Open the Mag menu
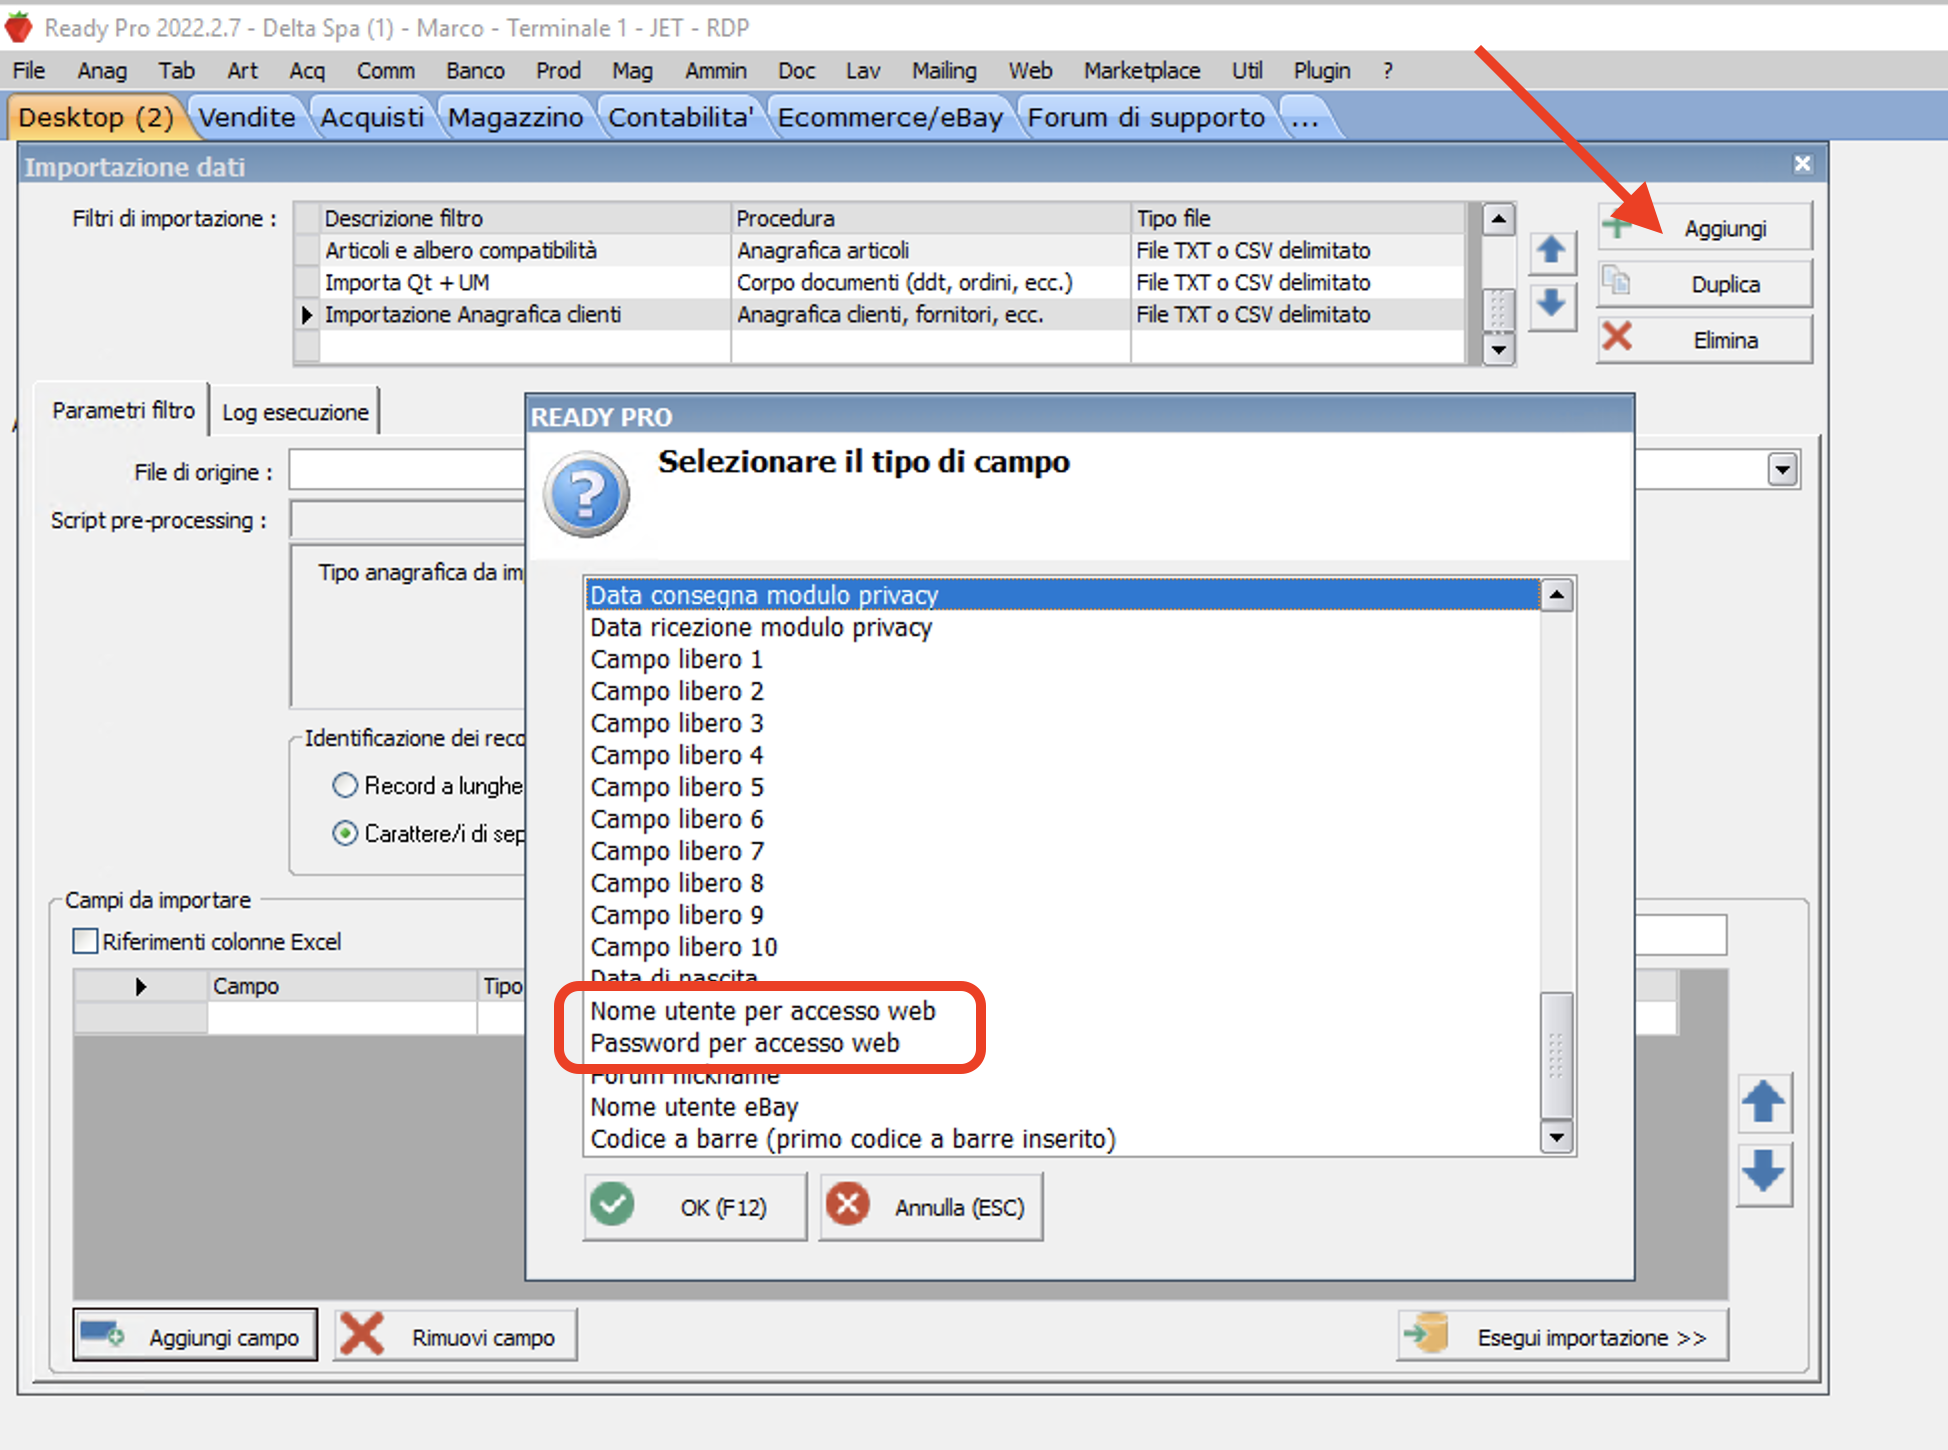 [x=632, y=71]
